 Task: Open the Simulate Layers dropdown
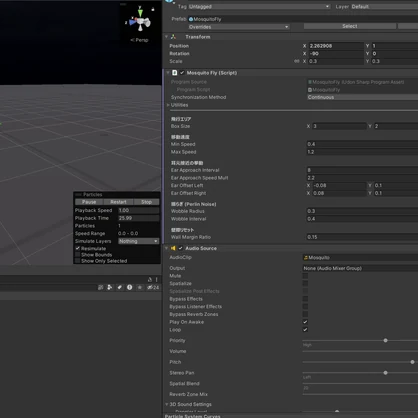139,241
